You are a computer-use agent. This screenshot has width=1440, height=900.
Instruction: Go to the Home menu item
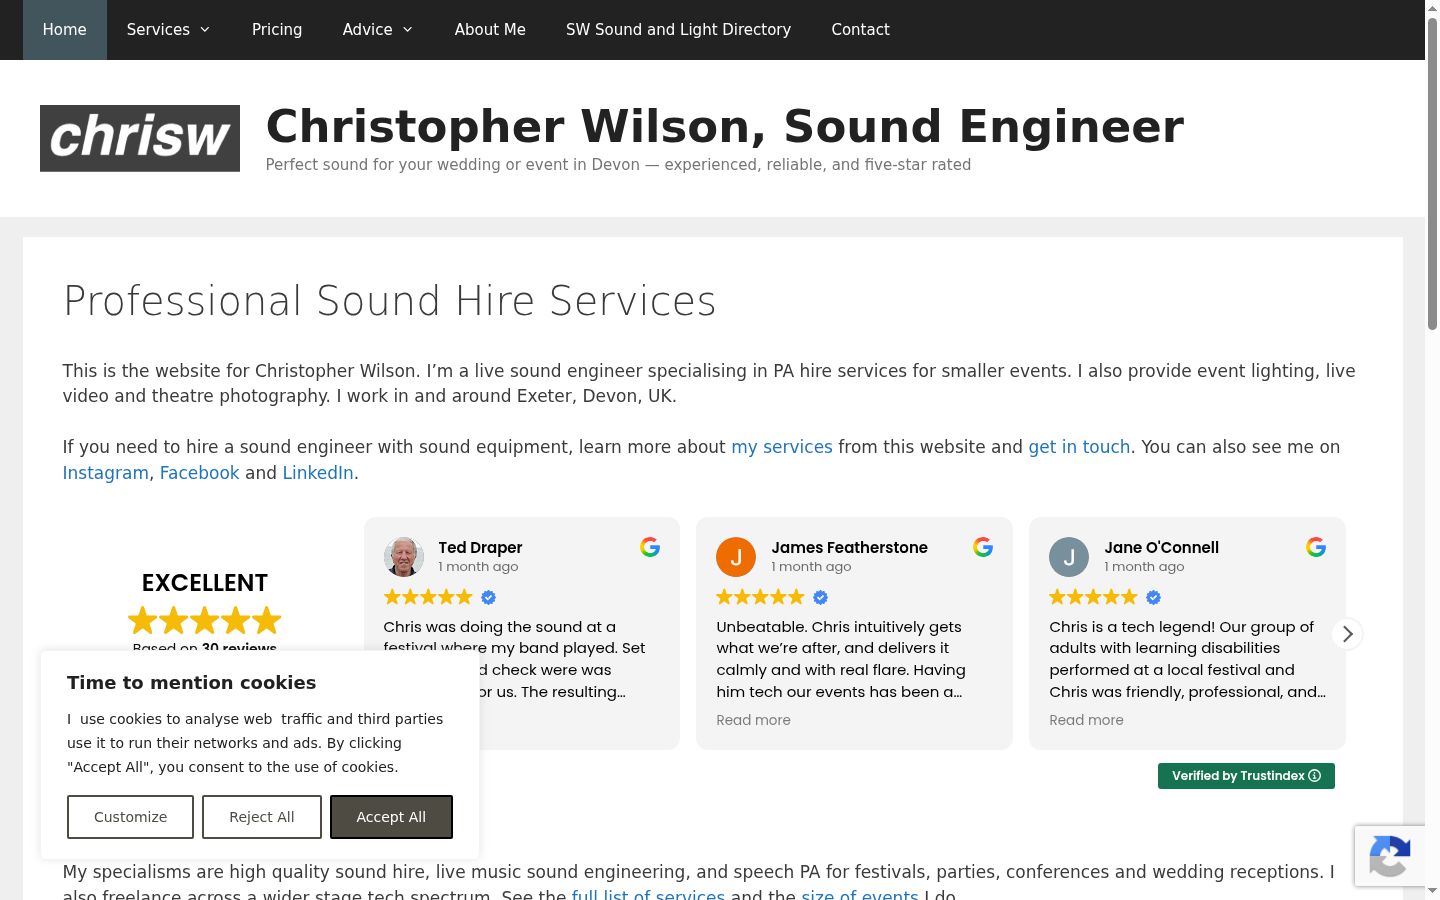tap(65, 30)
